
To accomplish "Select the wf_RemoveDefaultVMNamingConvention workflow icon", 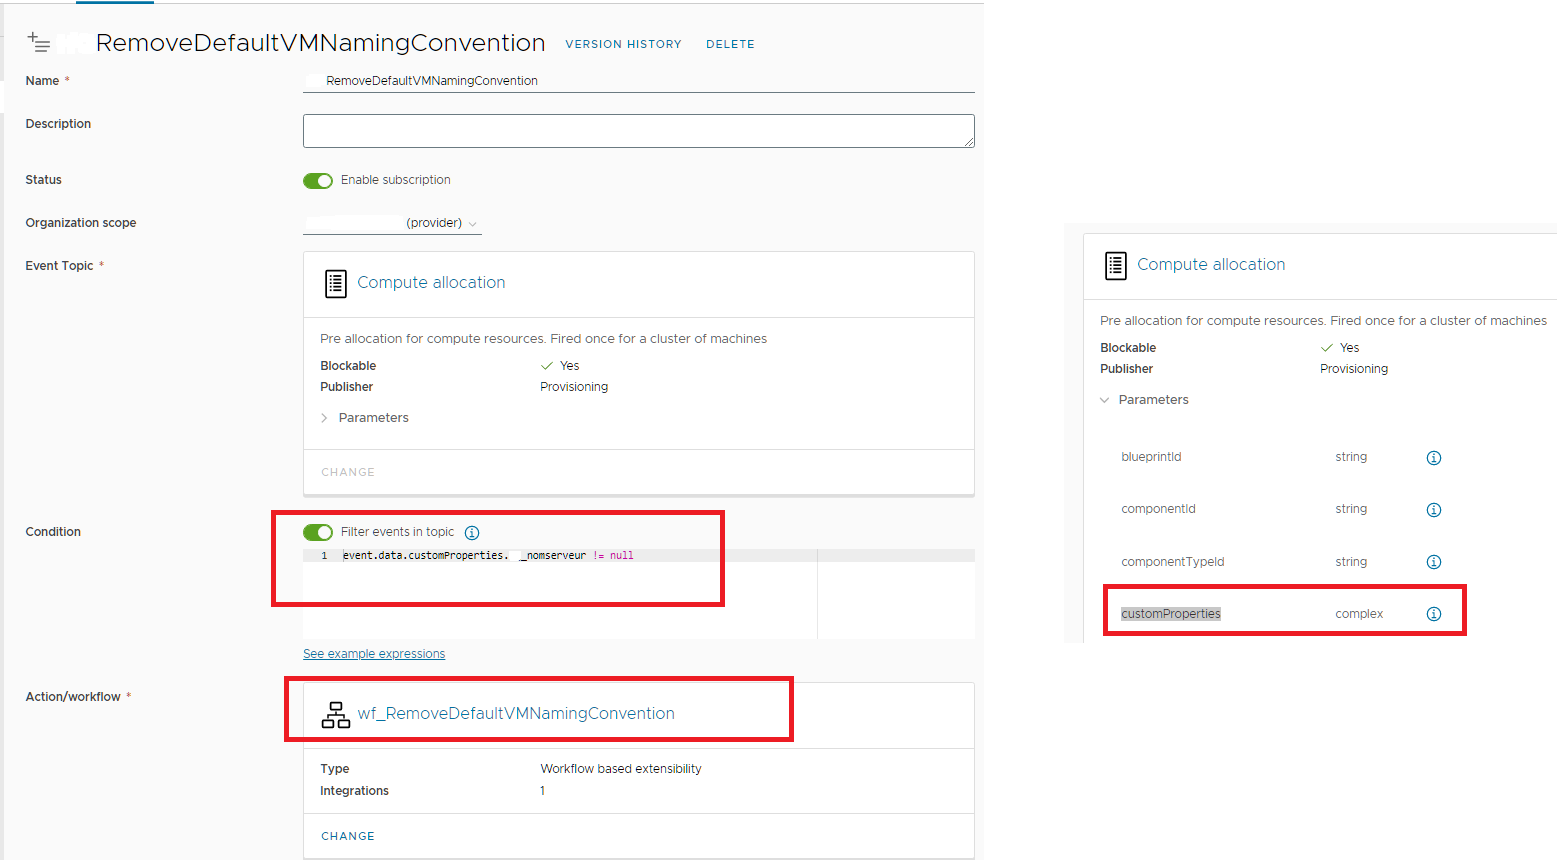I will point(335,712).
